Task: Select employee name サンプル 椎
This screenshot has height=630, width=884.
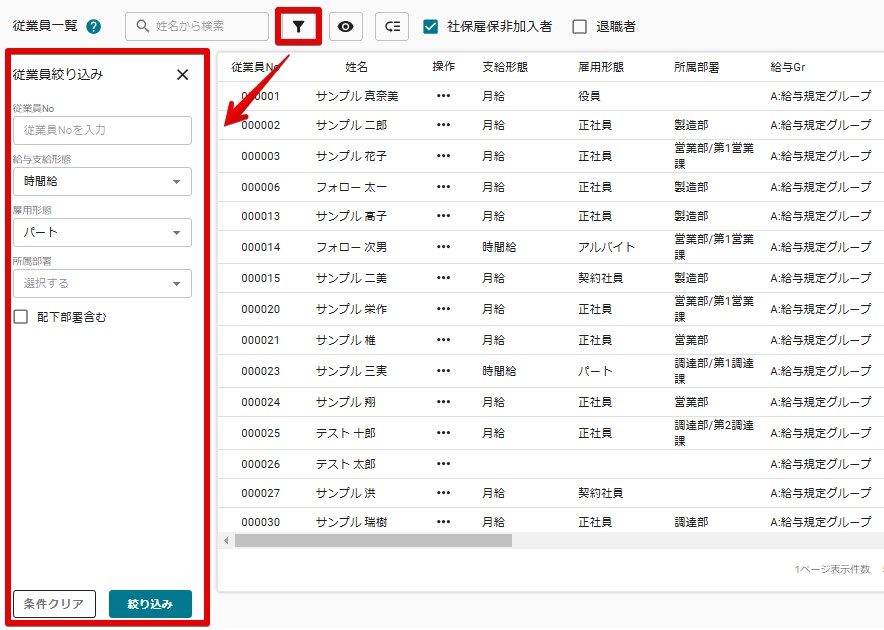Action: tap(346, 340)
